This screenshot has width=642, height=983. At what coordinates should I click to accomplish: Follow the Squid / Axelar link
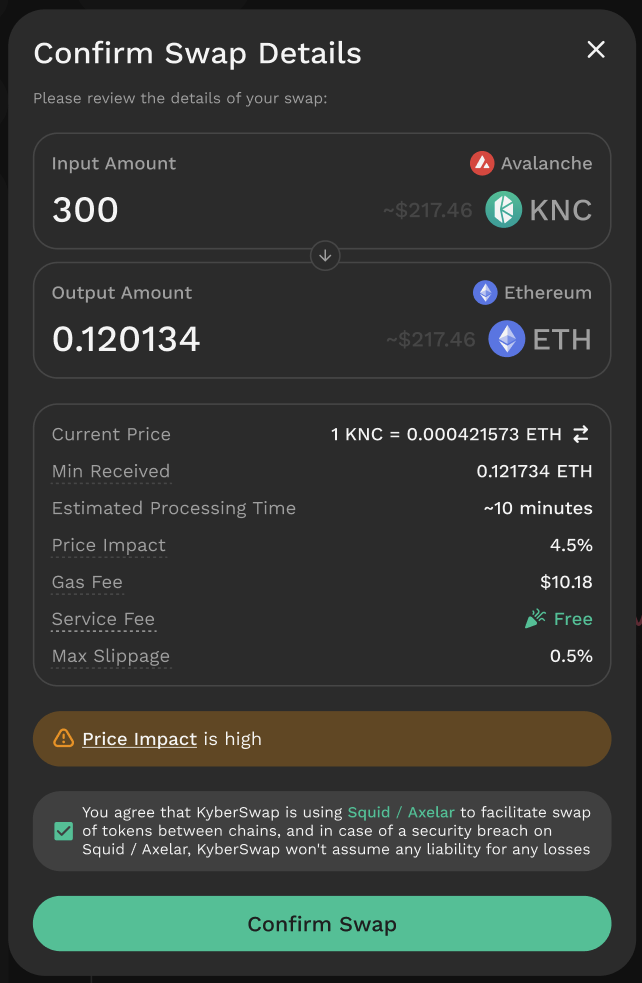coord(401,812)
